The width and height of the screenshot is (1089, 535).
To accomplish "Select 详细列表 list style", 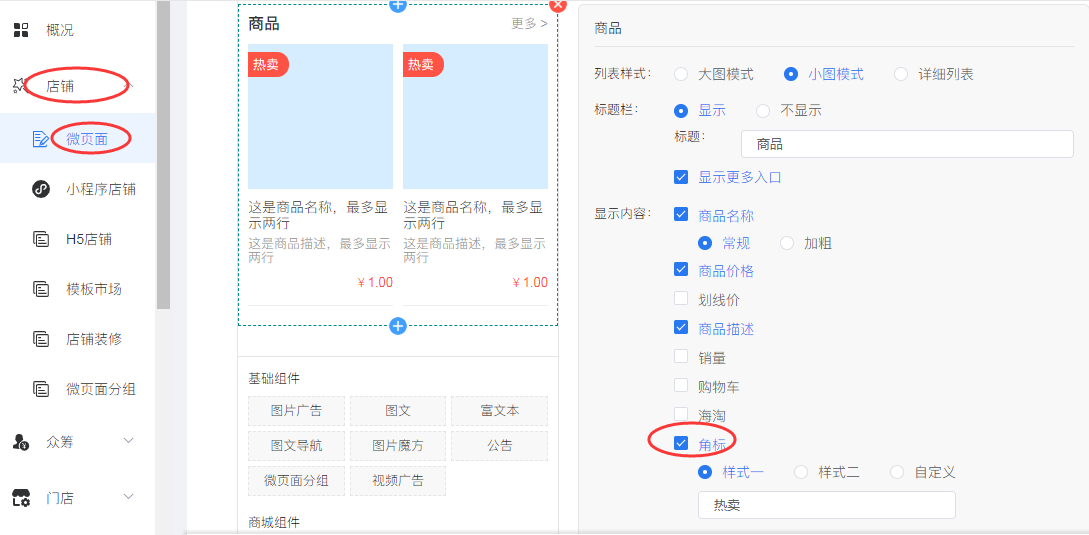I will (901, 74).
